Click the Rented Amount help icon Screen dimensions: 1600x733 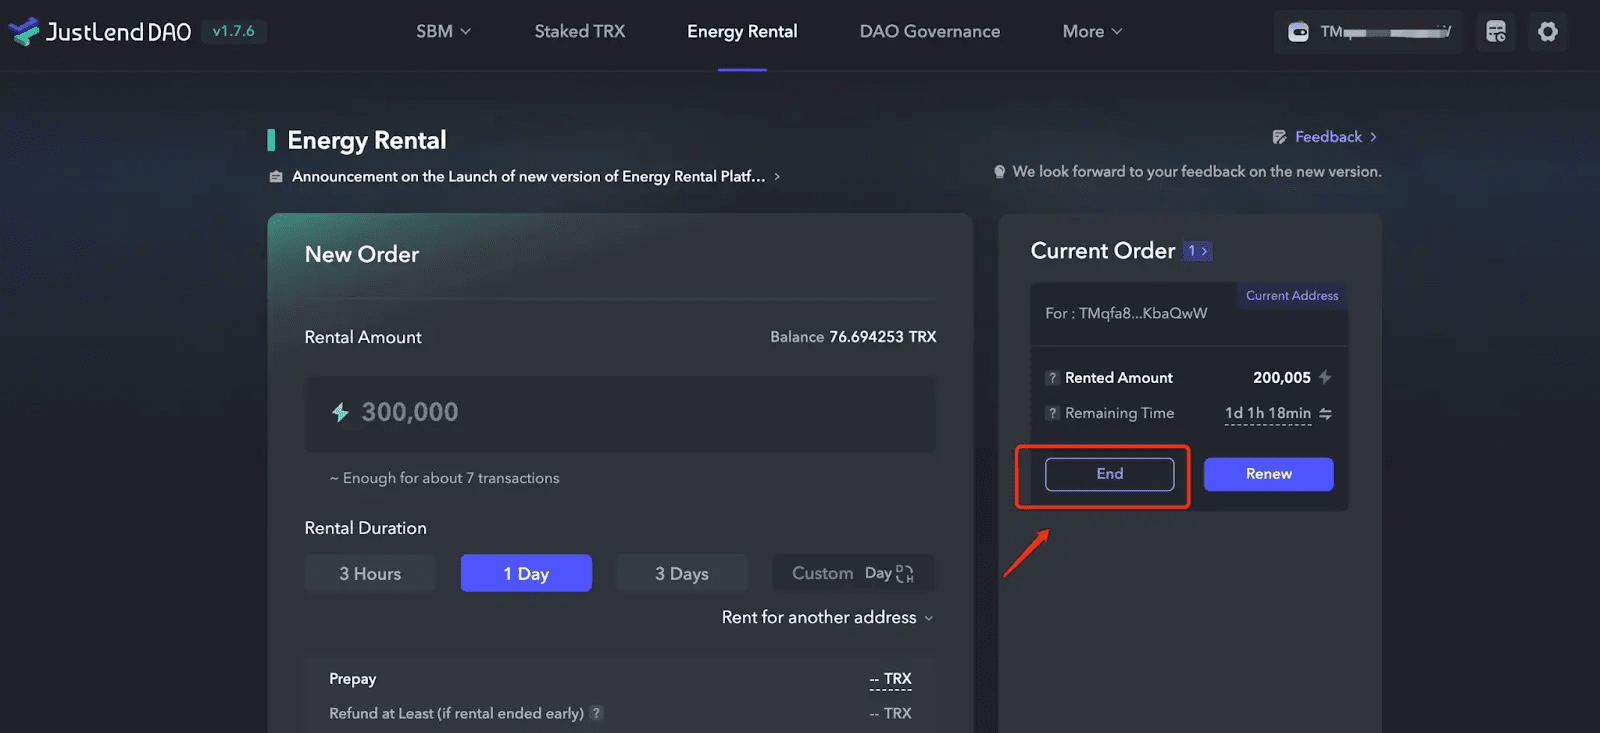coord(1052,378)
